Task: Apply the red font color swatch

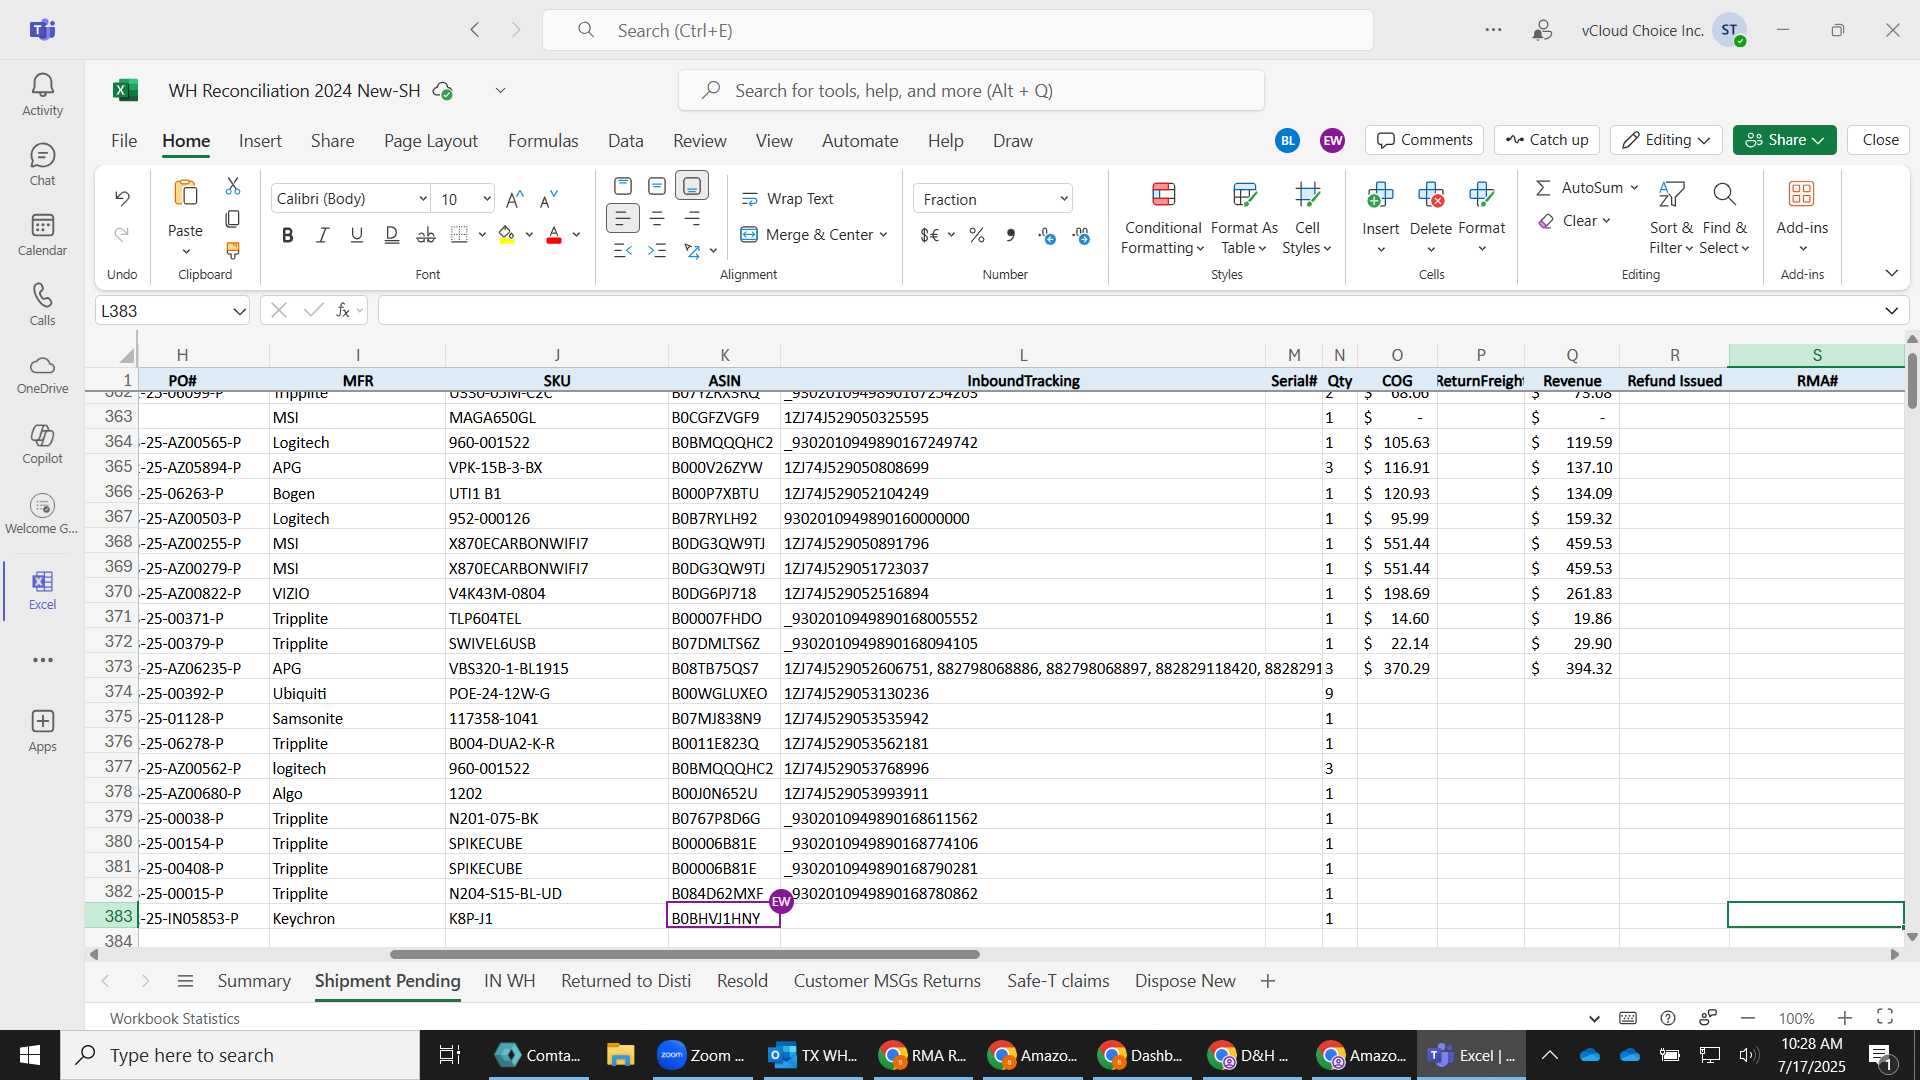Action: [554, 236]
